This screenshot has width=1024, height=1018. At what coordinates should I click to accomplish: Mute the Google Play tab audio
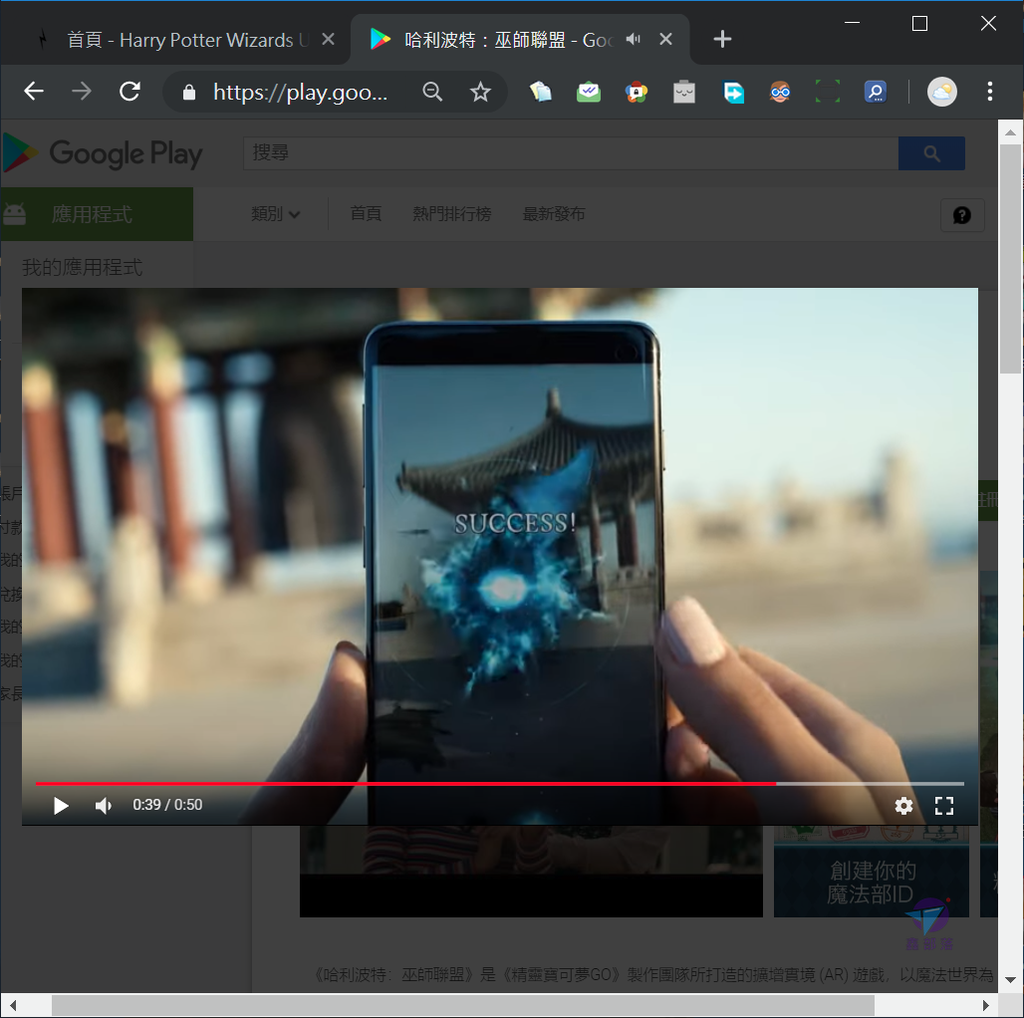tap(633, 39)
